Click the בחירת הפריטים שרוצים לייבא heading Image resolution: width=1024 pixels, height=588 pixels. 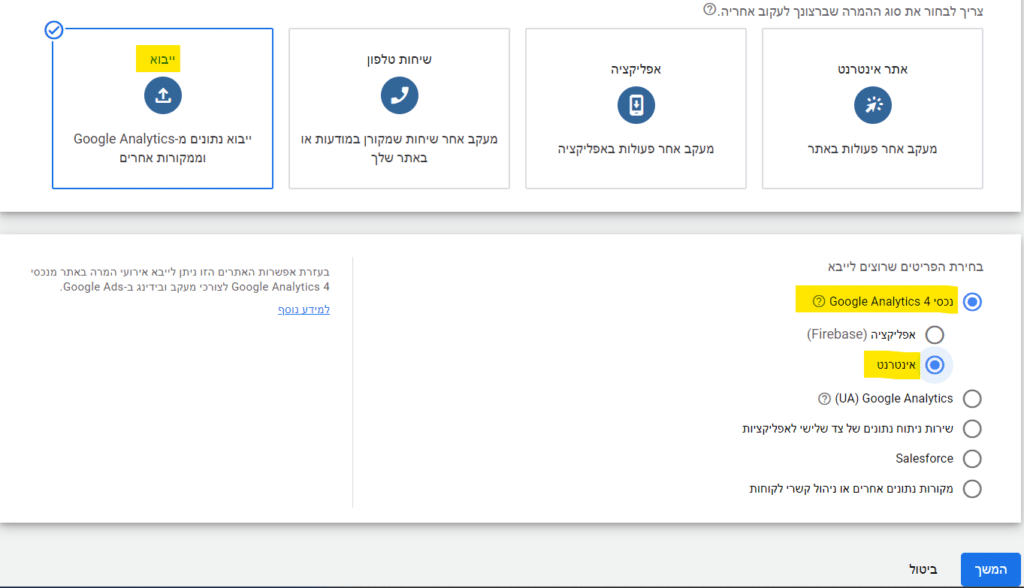pos(905,267)
